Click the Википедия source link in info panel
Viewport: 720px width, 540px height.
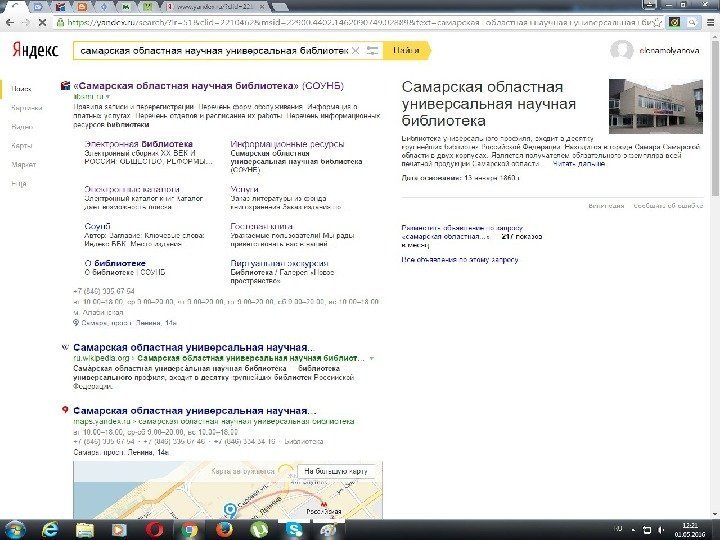[606, 206]
